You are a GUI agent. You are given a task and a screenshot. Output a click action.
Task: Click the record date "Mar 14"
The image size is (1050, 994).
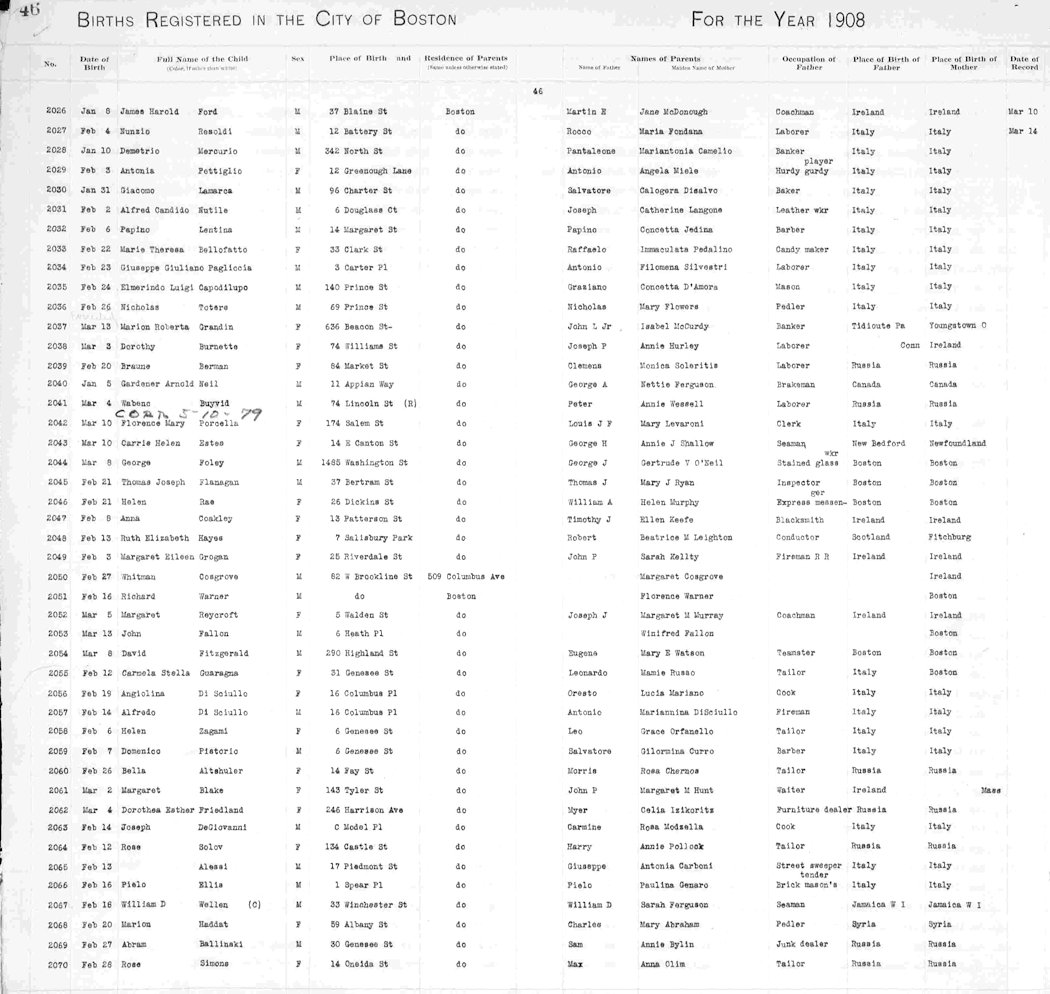1023,131
